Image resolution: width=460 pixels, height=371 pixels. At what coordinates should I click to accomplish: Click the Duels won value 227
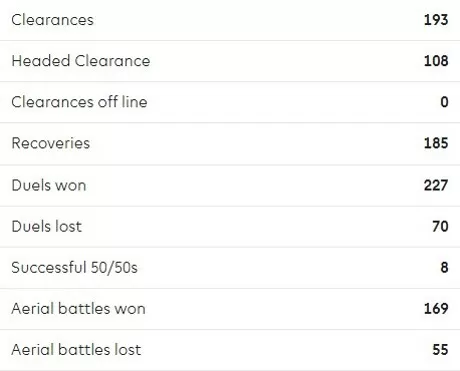tap(436, 185)
